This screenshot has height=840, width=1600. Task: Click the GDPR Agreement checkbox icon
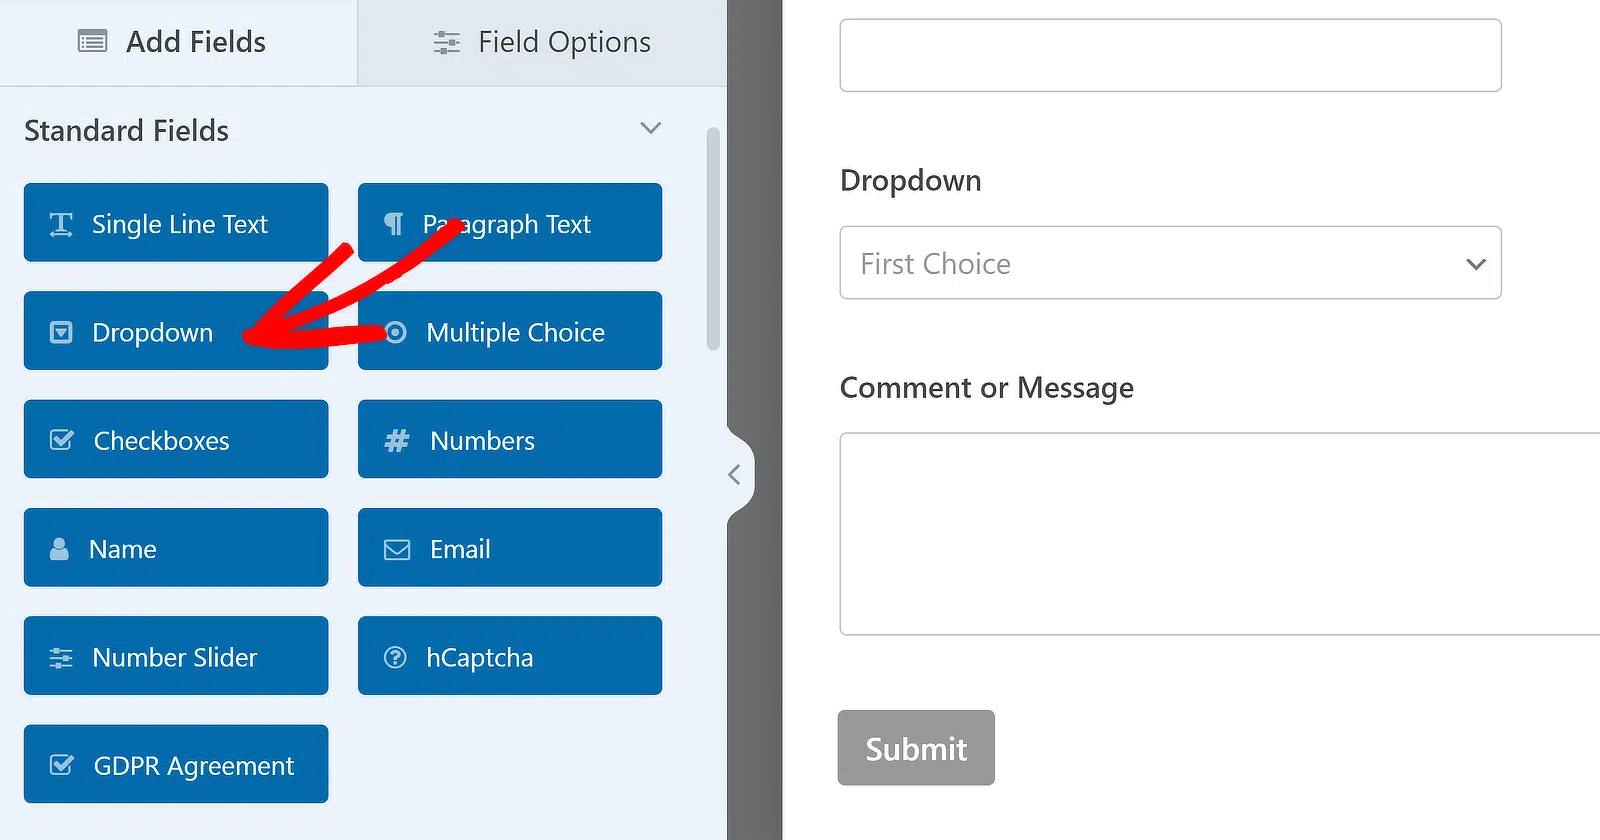point(61,765)
